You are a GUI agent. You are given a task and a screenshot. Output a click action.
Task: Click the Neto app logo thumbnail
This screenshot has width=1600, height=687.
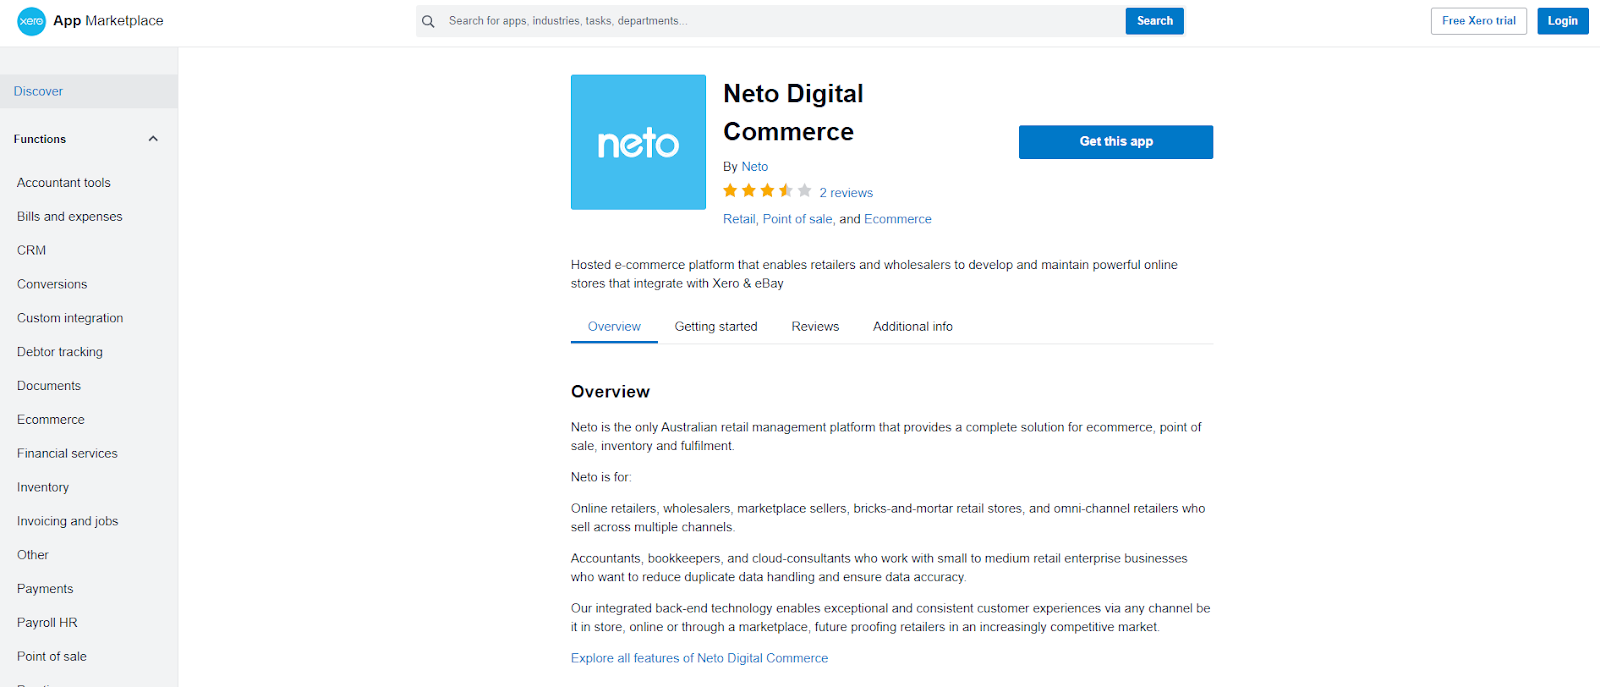[x=638, y=142]
